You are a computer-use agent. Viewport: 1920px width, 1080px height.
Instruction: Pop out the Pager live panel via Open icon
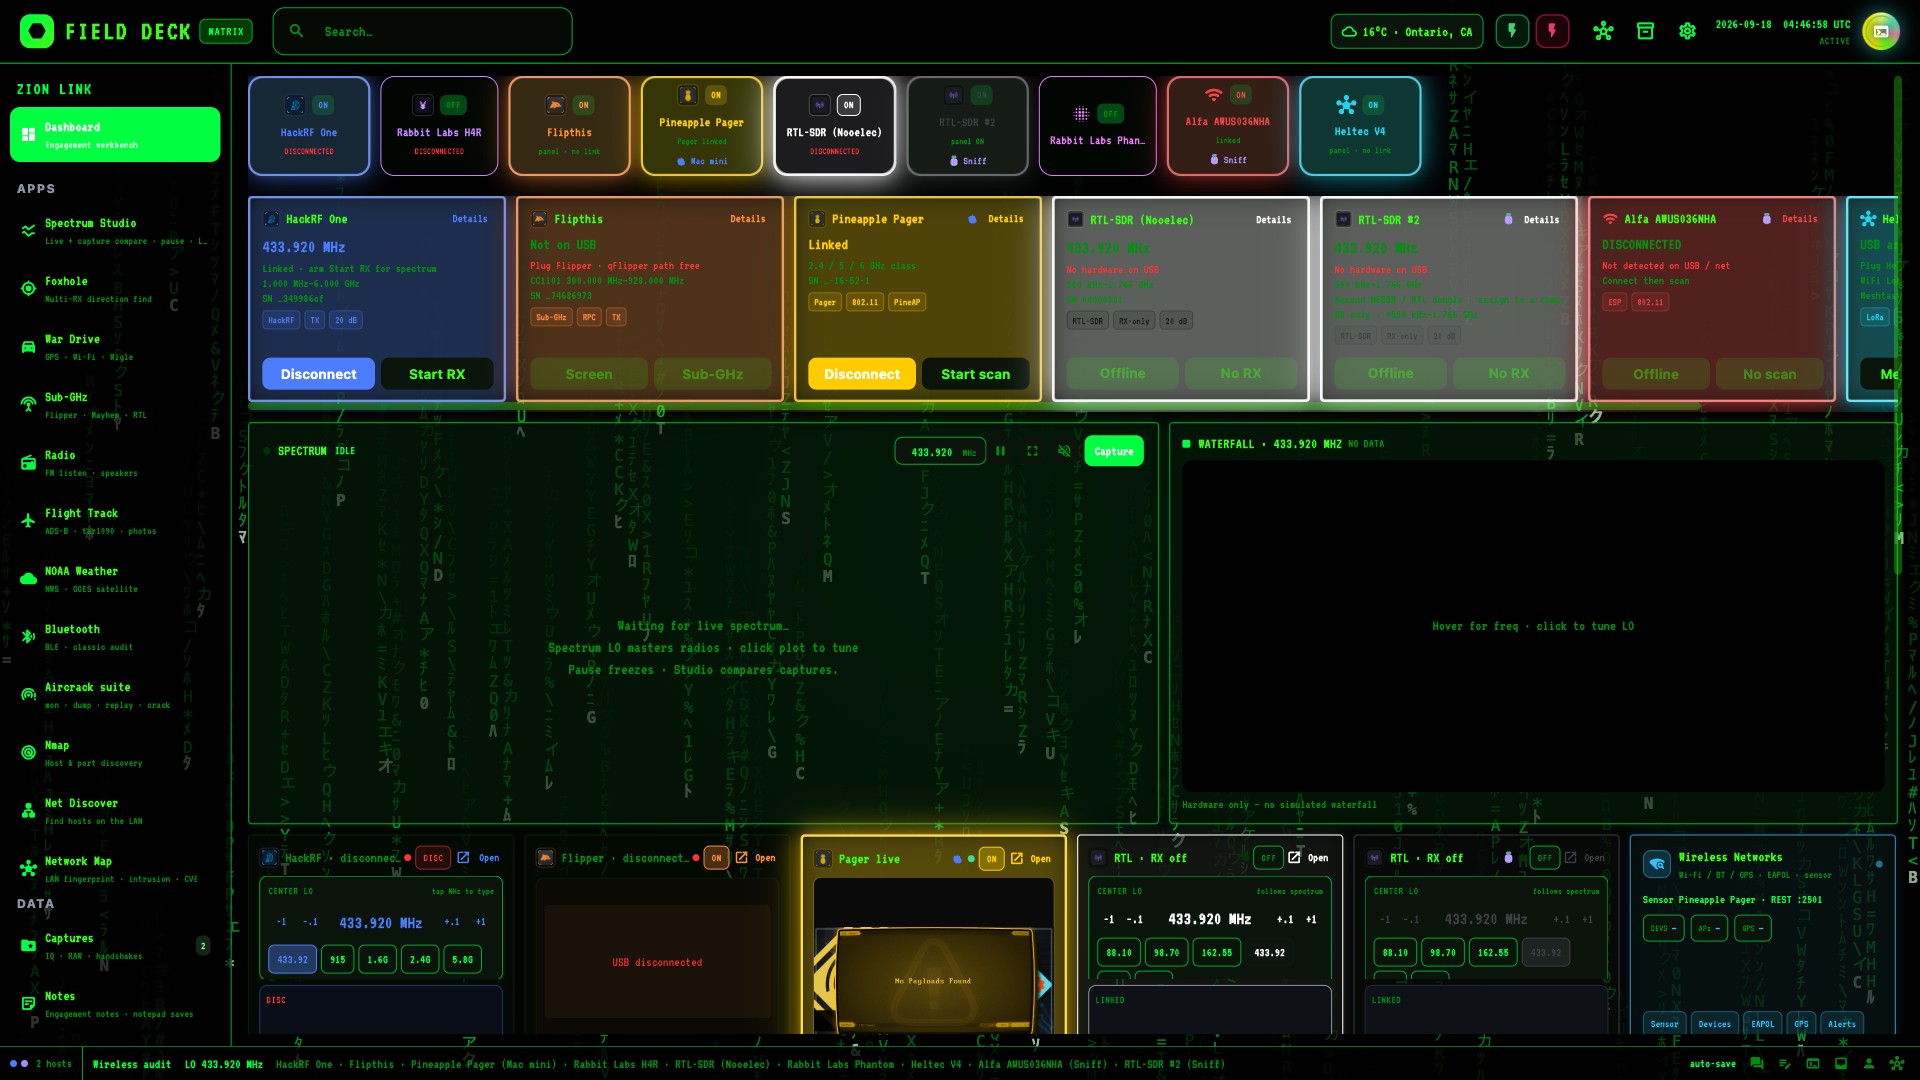[1031, 858]
